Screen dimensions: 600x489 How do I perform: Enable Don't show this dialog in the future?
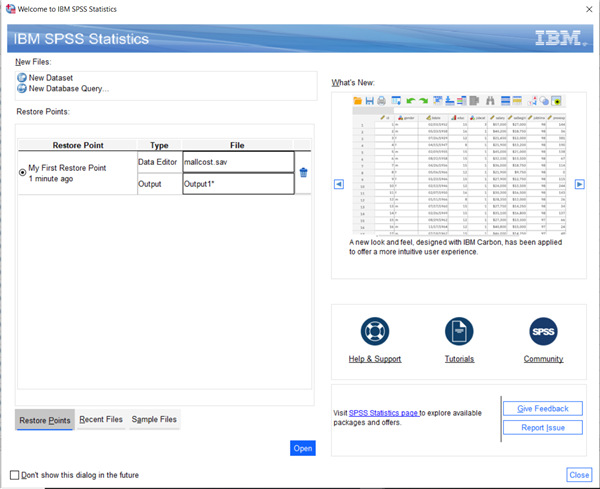click(x=14, y=475)
